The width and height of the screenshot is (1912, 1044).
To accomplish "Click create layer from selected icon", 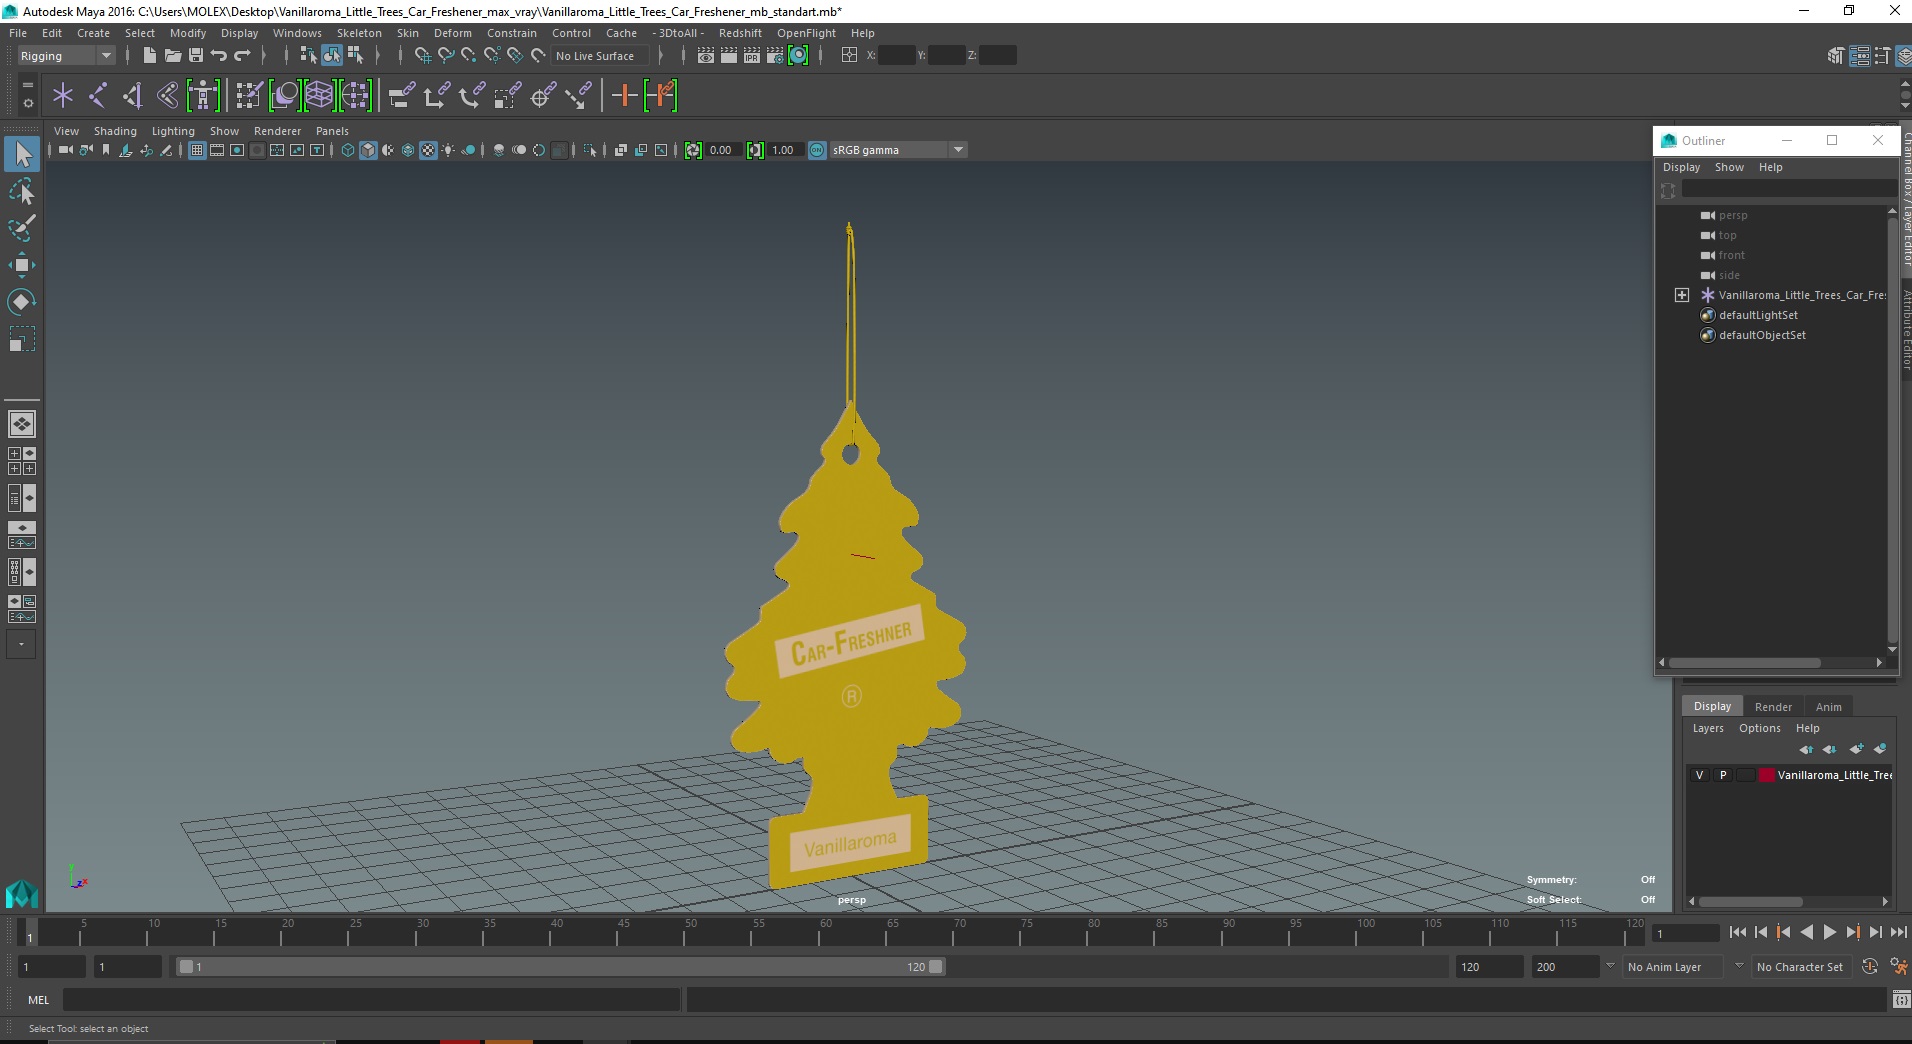I will [1880, 749].
